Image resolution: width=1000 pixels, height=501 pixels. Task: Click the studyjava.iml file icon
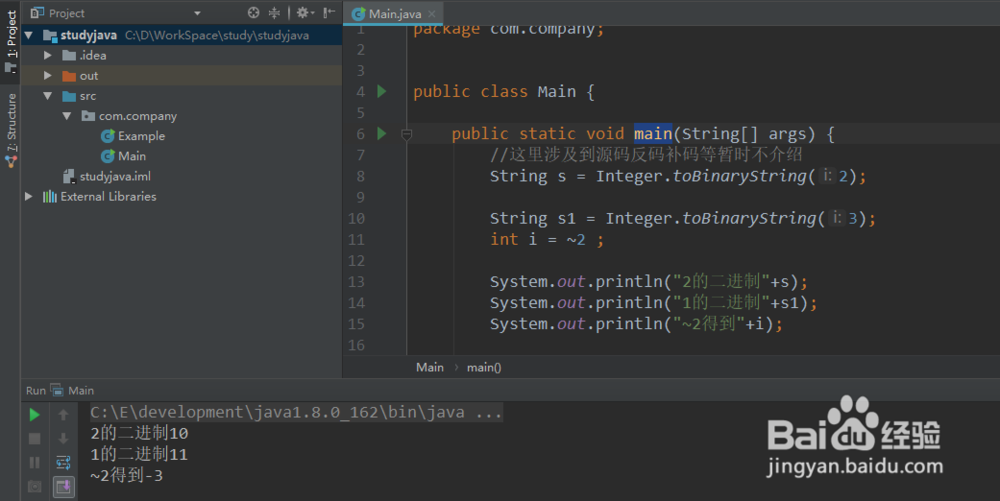point(69,176)
